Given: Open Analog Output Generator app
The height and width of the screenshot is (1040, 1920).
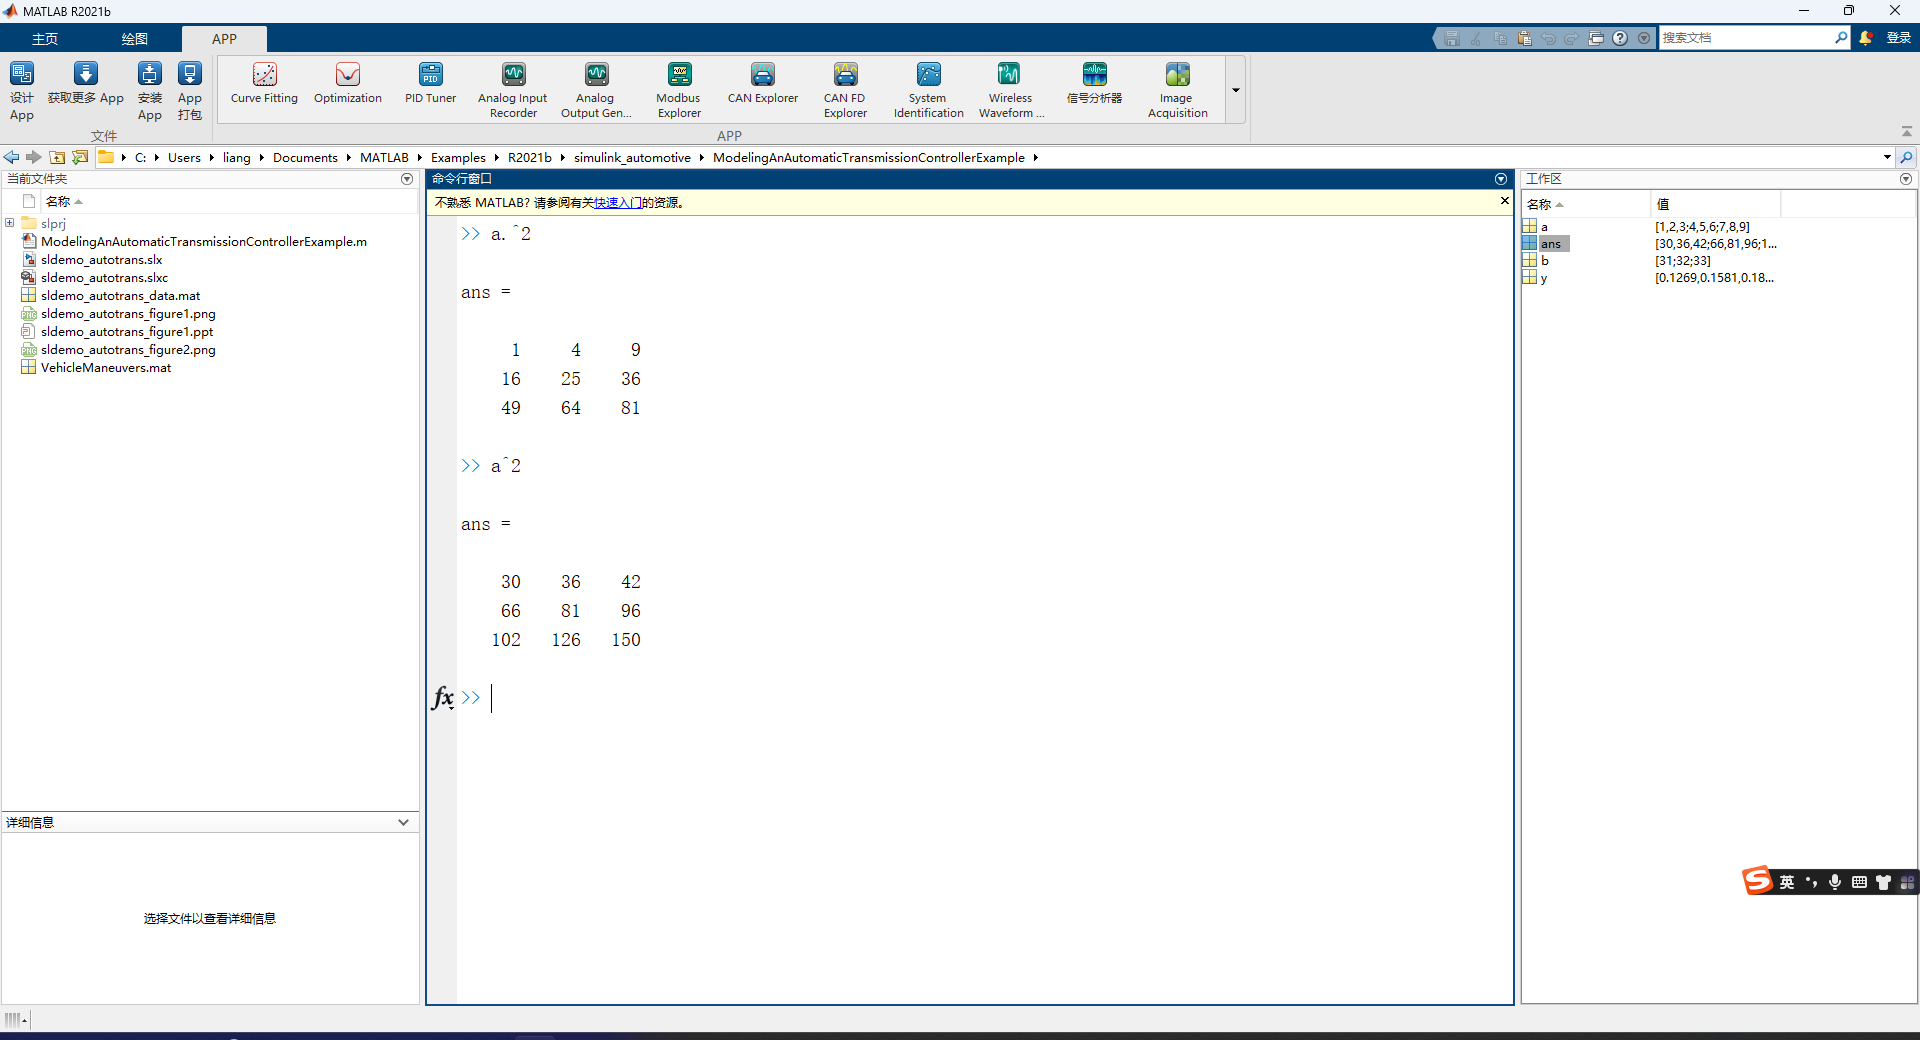Looking at the screenshot, I should click(596, 90).
